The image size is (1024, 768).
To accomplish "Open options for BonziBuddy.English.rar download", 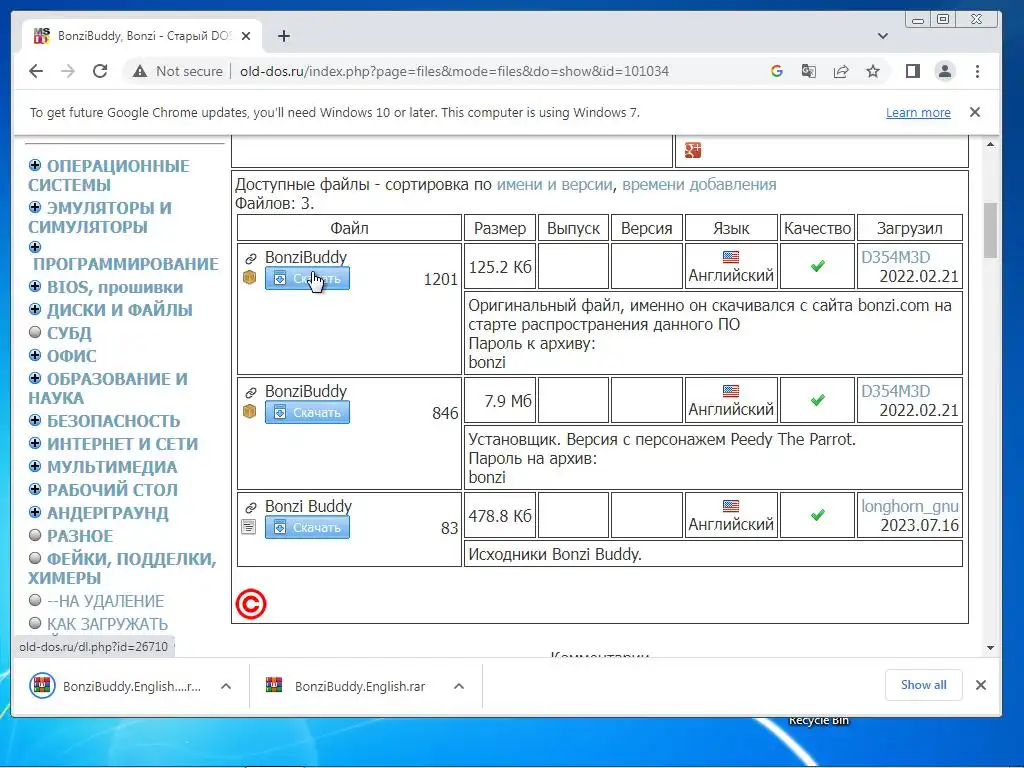I will click(459, 686).
